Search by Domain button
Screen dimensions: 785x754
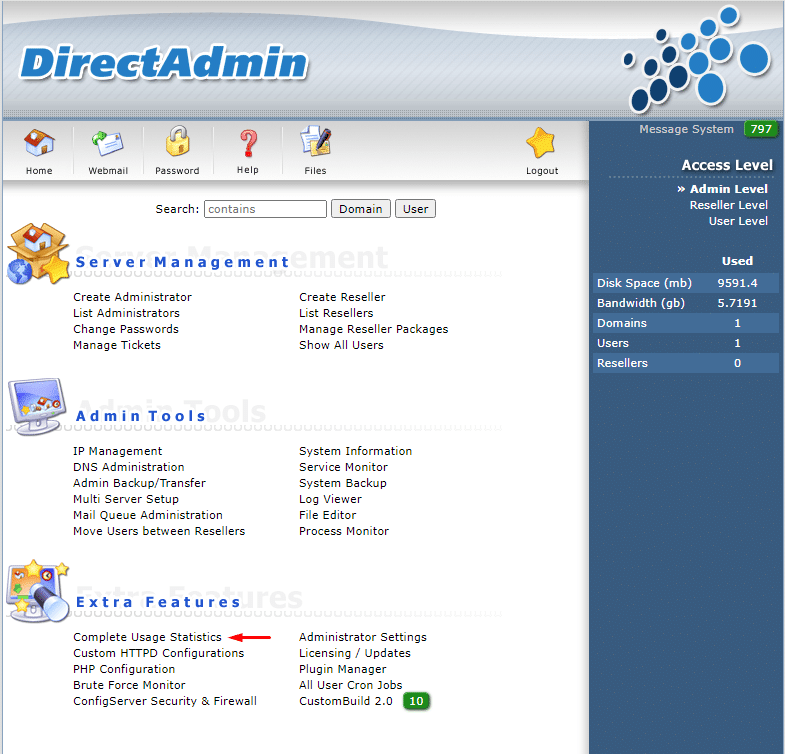point(360,209)
